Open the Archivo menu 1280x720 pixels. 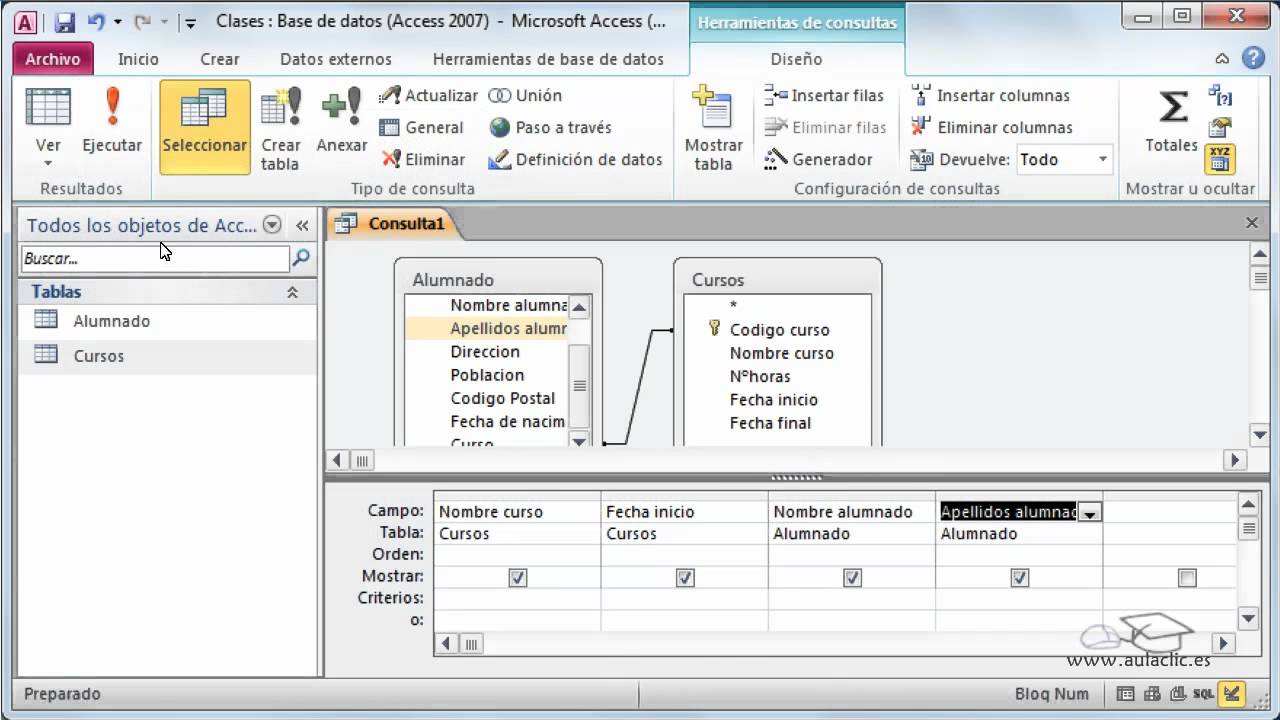point(52,59)
